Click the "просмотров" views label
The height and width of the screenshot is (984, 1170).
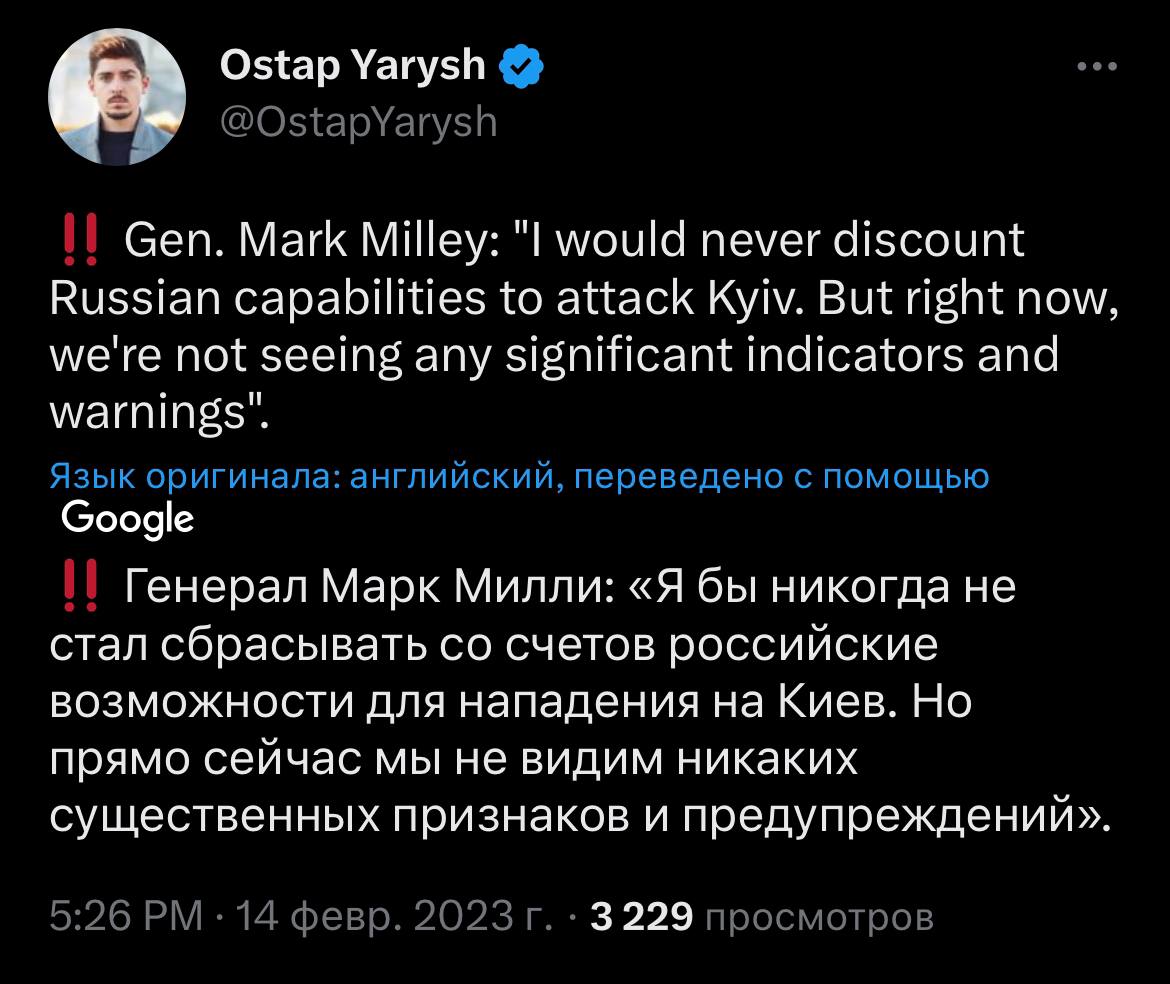click(x=820, y=918)
